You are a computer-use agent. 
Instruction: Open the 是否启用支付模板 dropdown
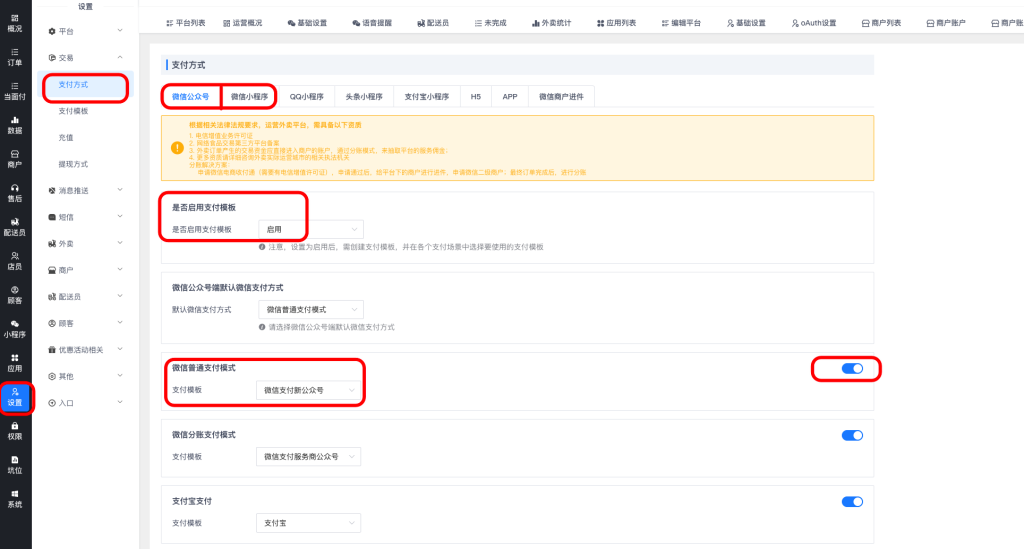[x=310, y=229]
